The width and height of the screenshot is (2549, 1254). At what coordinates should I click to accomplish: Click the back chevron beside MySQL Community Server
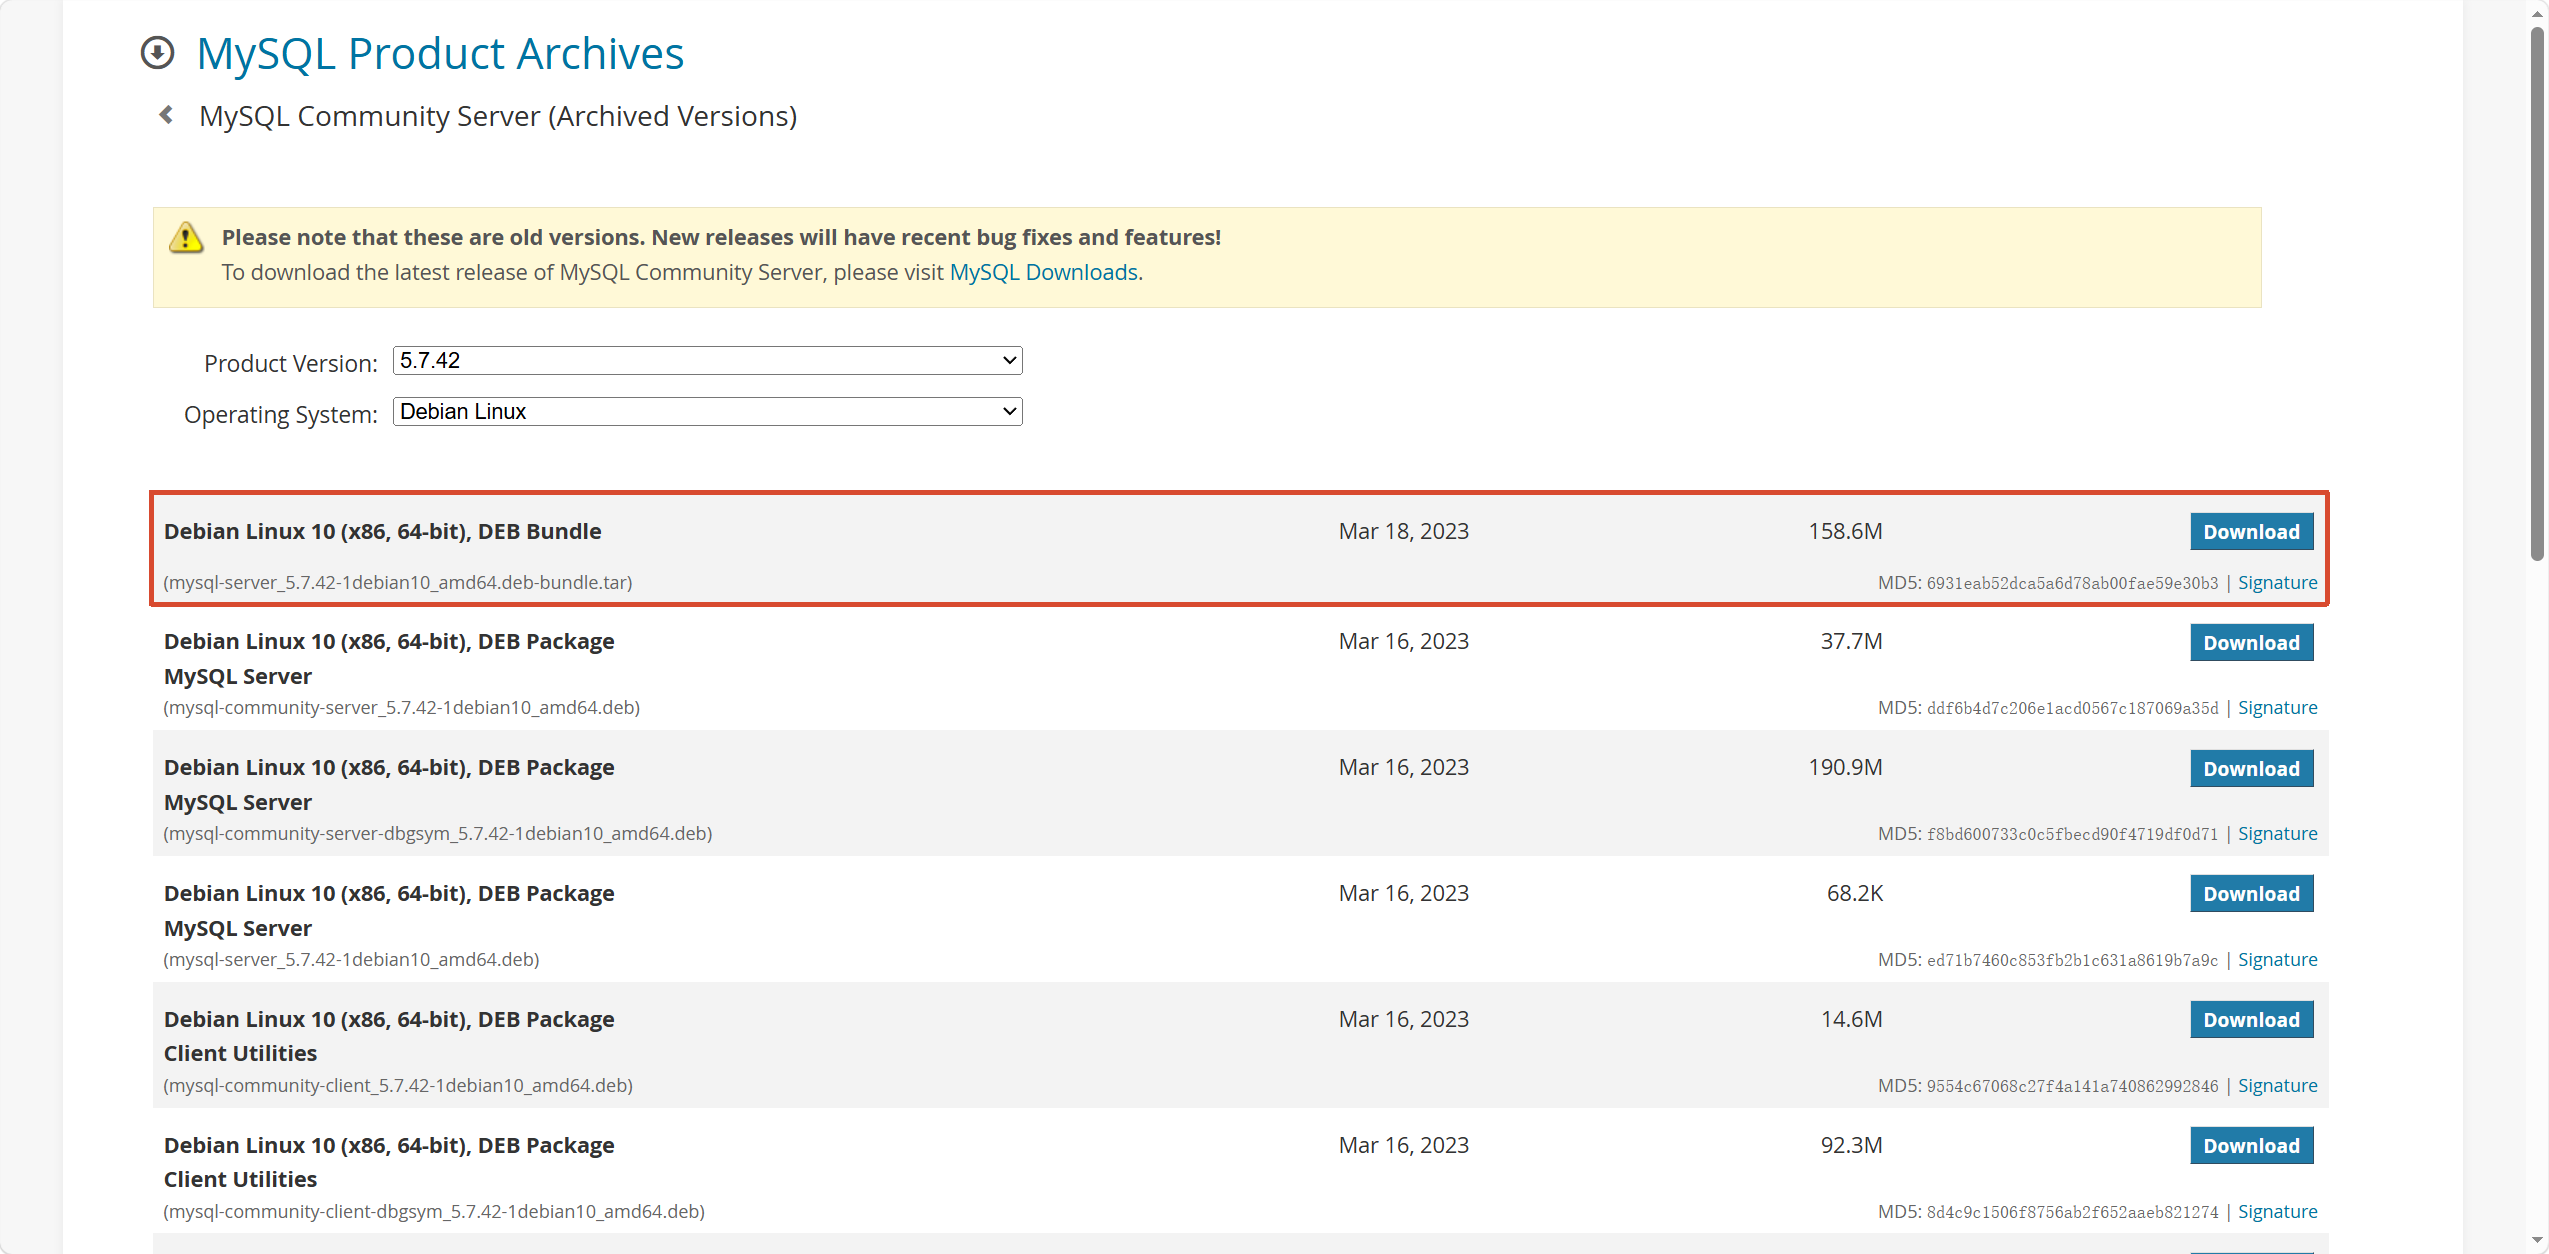[166, 116]
